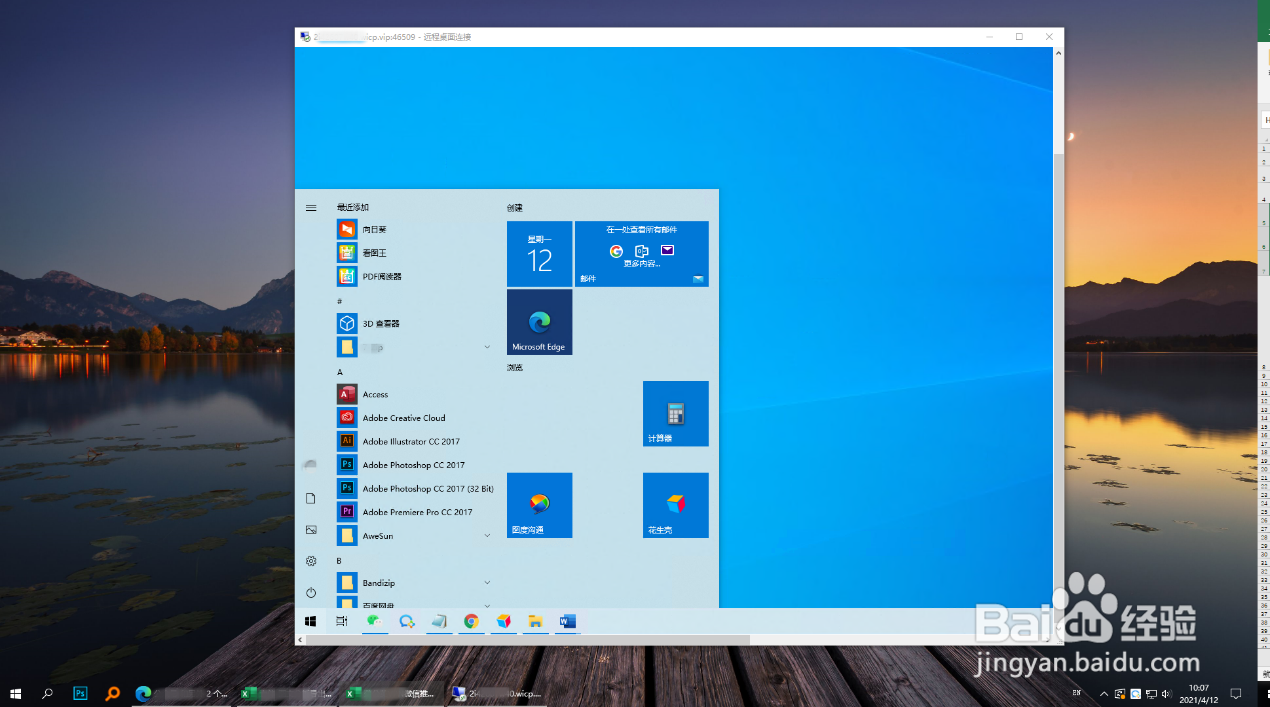Open the remote Start button
This screenshot has height=707, width=1270.
click(311, 621)
